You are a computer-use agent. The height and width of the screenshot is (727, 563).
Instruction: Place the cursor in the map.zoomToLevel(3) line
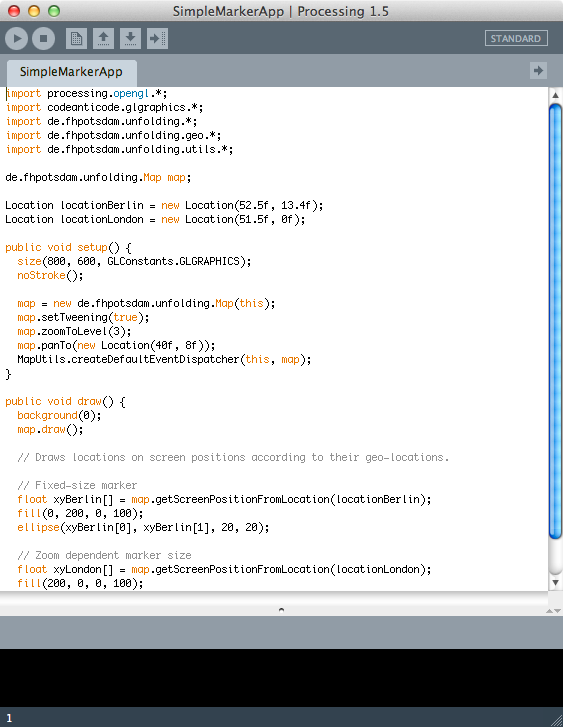click(74, 332)
